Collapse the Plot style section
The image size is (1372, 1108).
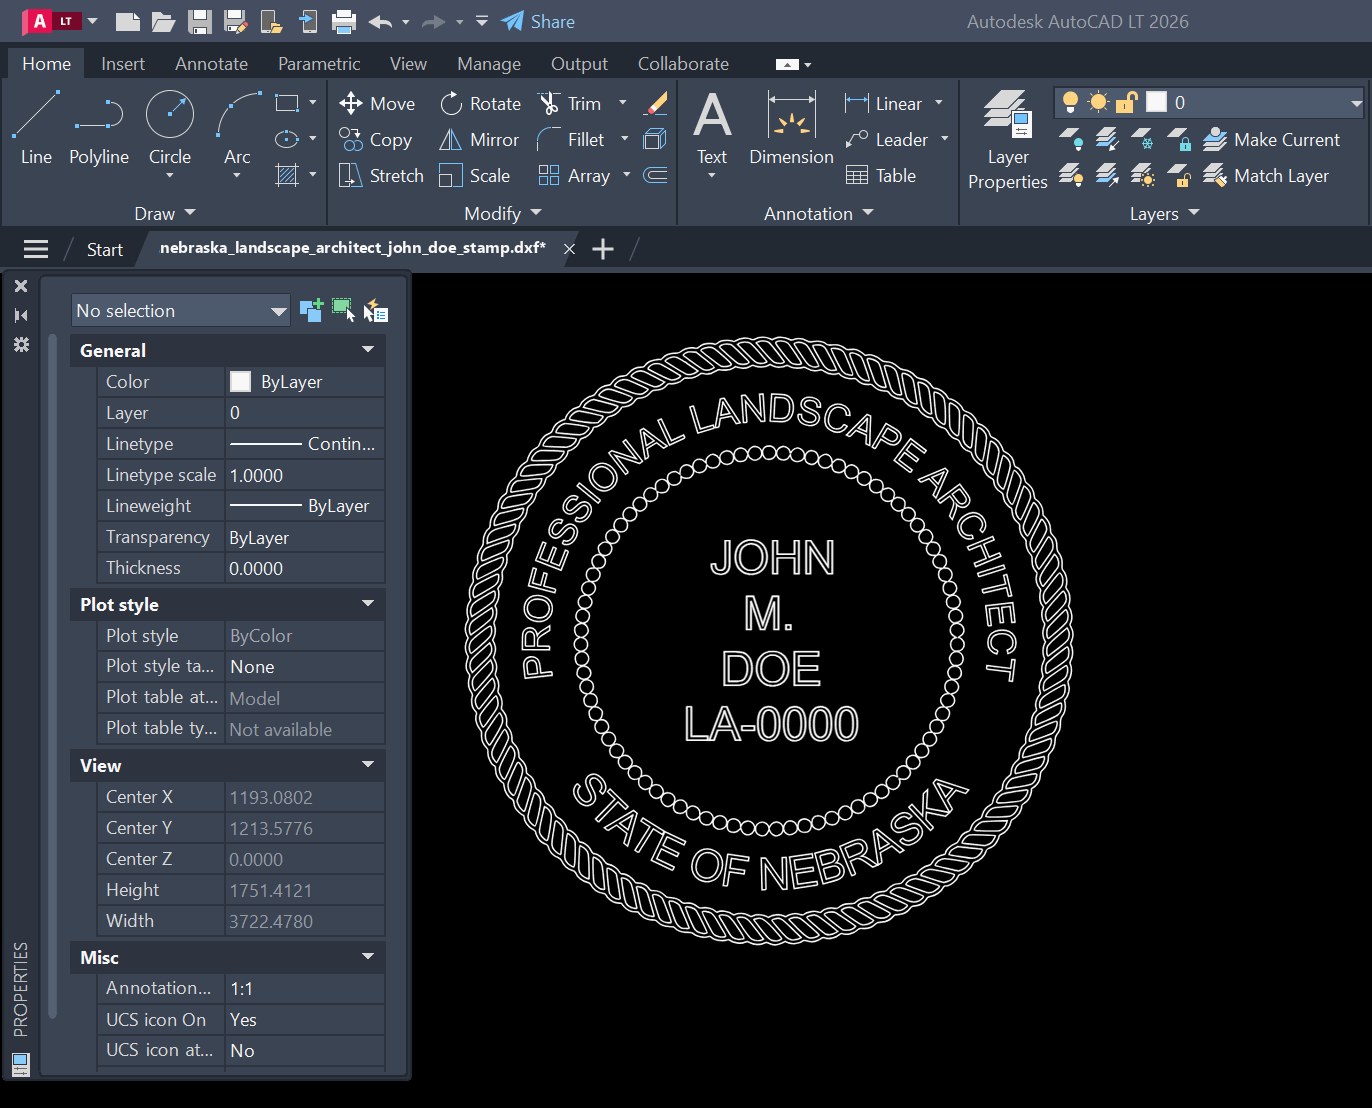click(x=368, y=604)
